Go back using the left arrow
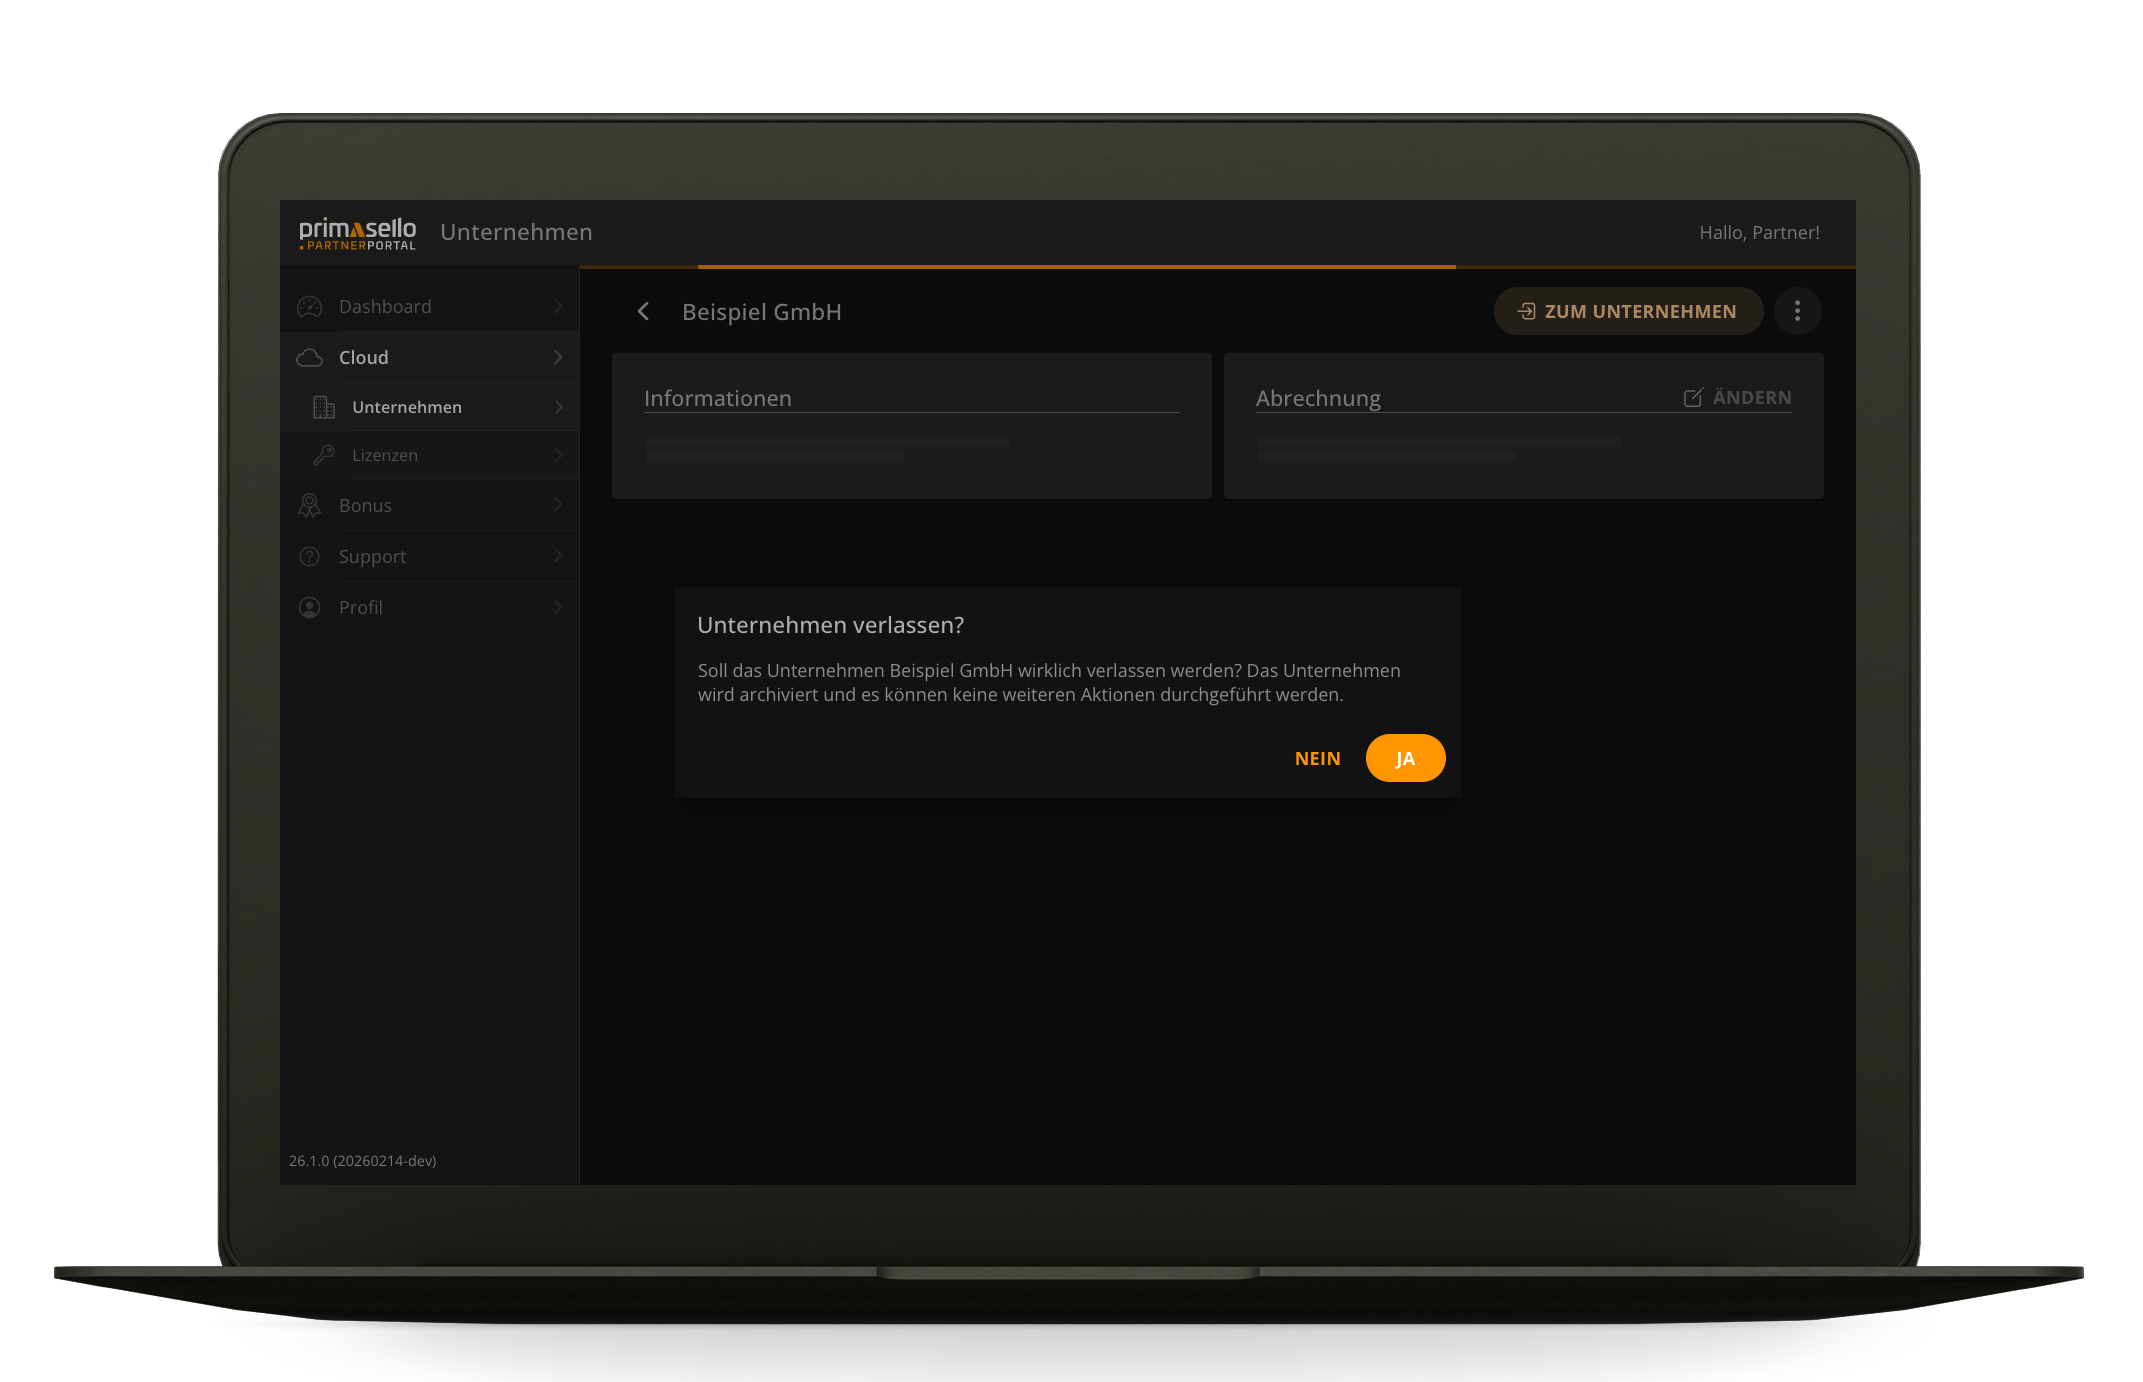2143x1382 pixels. pos(644,312)
